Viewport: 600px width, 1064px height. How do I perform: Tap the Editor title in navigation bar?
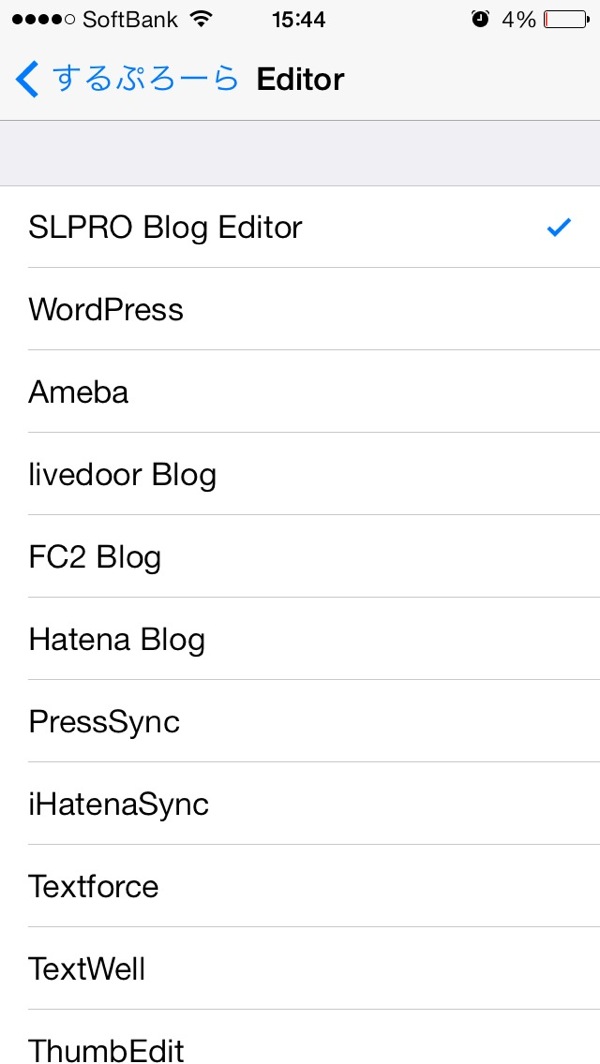(x=300, y=79)
